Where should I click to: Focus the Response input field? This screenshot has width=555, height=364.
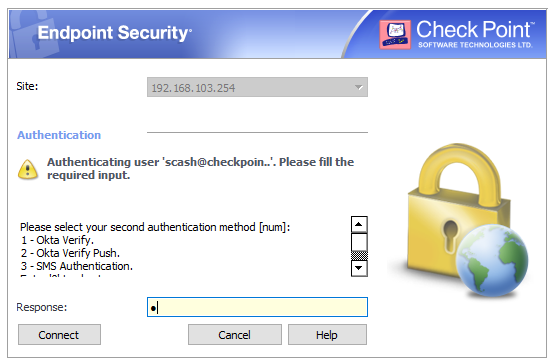click(257, 307)
